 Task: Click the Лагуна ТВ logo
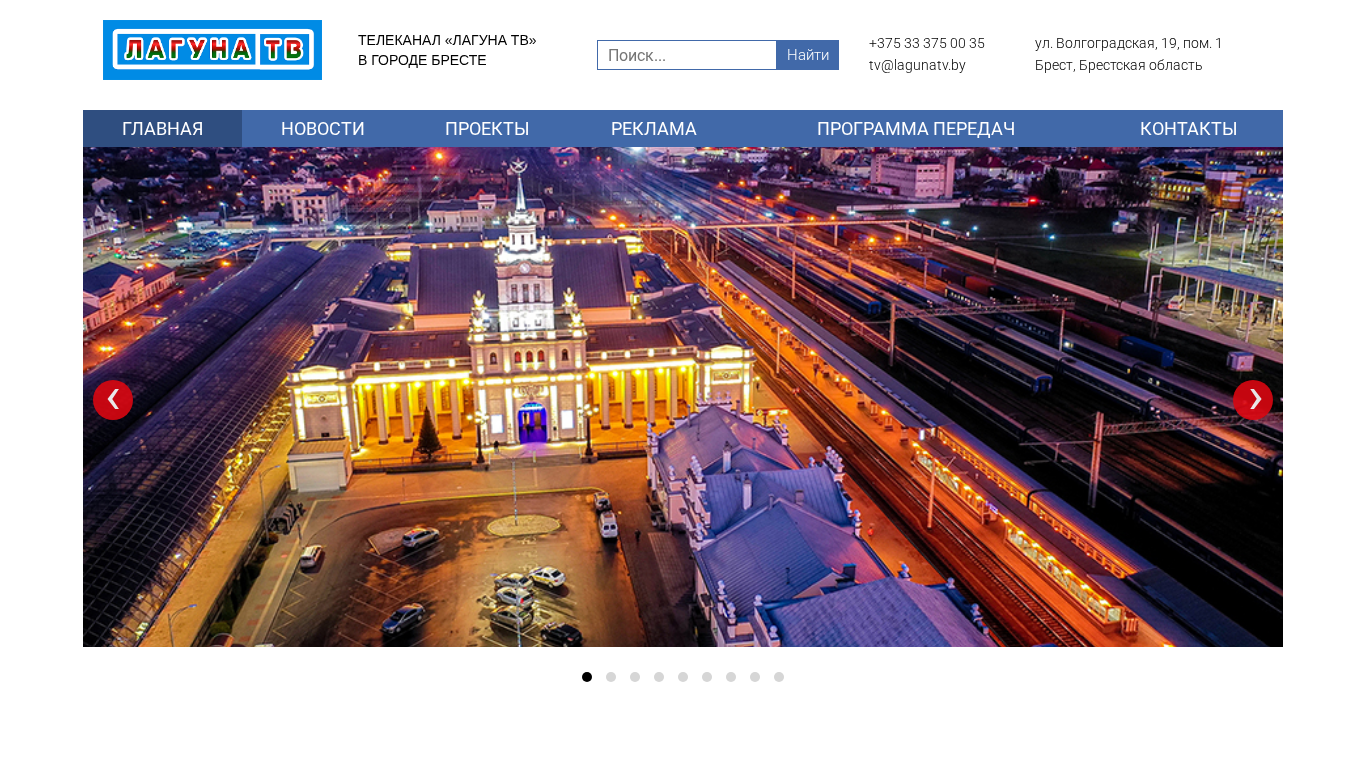pos(212,50)
